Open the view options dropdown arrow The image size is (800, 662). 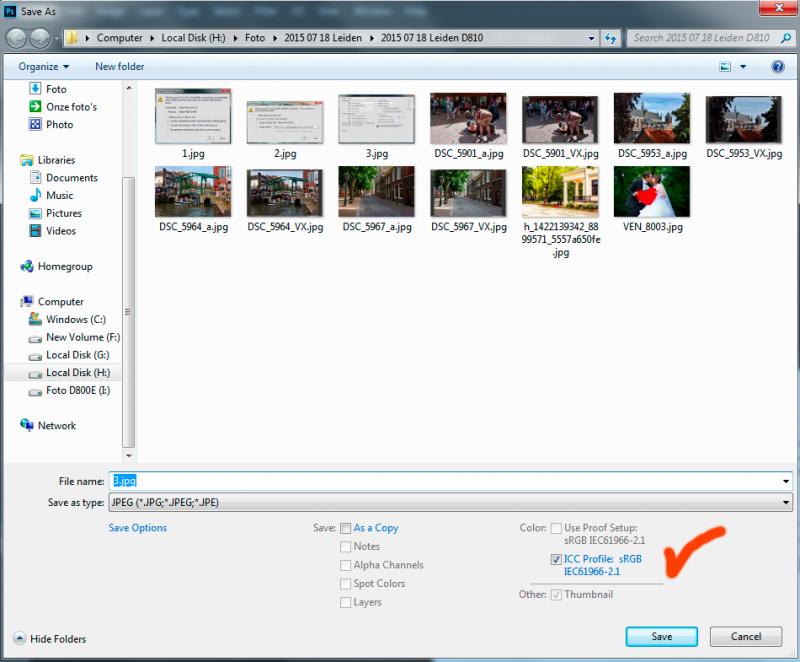point(743,66)
